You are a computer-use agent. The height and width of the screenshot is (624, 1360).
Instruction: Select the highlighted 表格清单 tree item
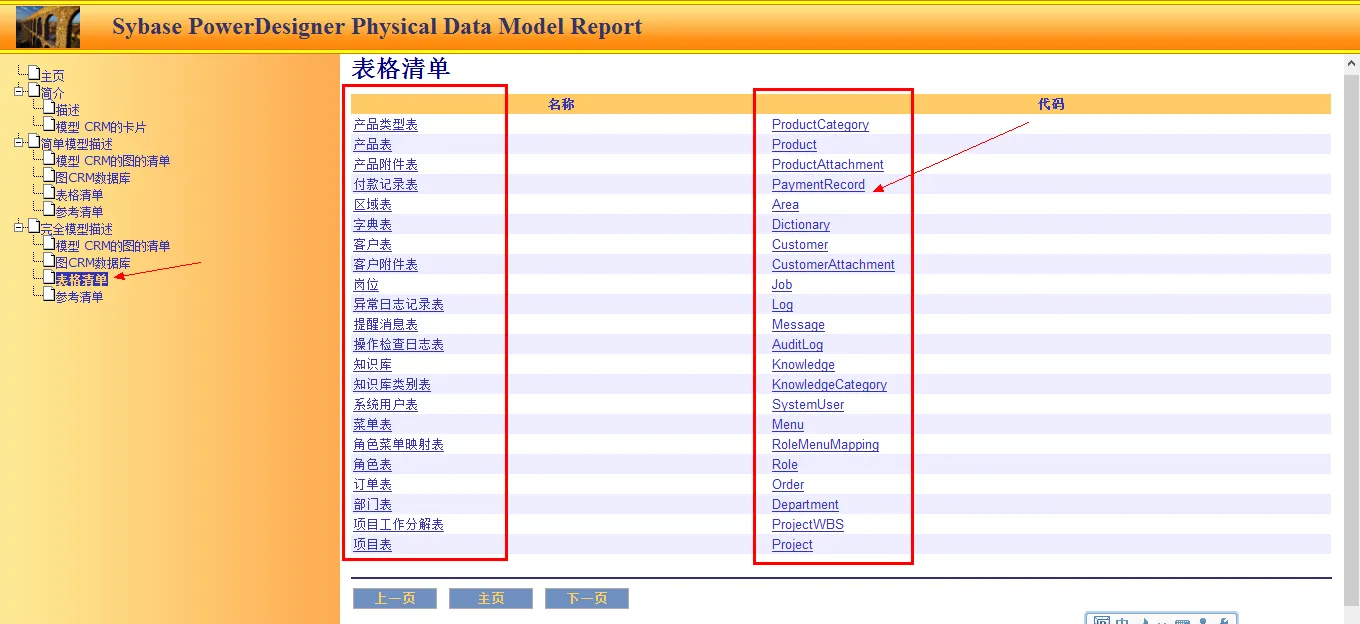point(82,280)
